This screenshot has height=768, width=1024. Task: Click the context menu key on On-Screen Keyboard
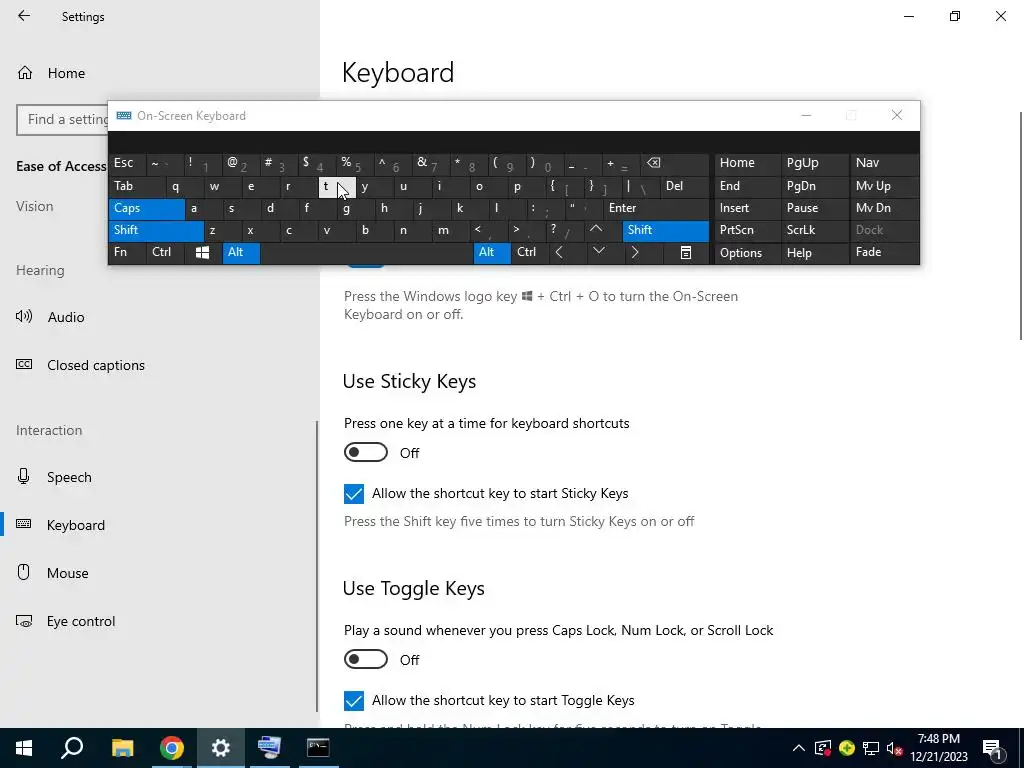click(x=686, y=253)
